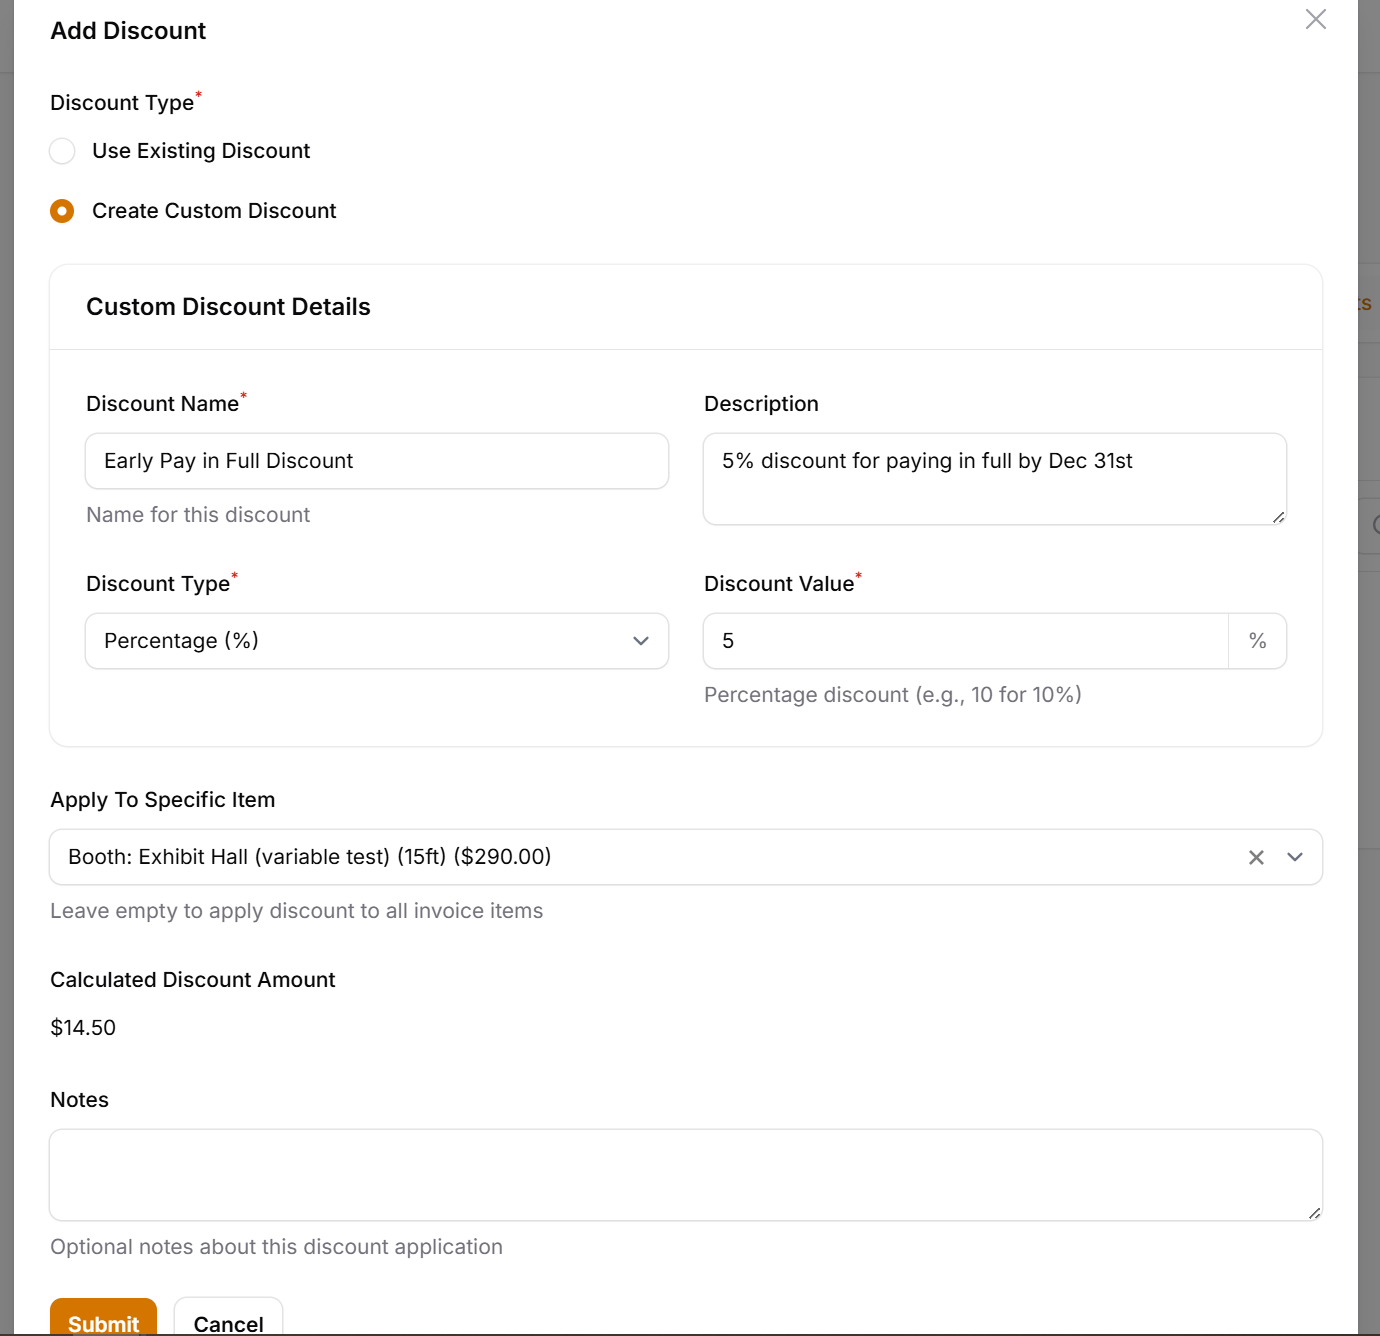Click the Use Existing Discount label text

(201, 151)
